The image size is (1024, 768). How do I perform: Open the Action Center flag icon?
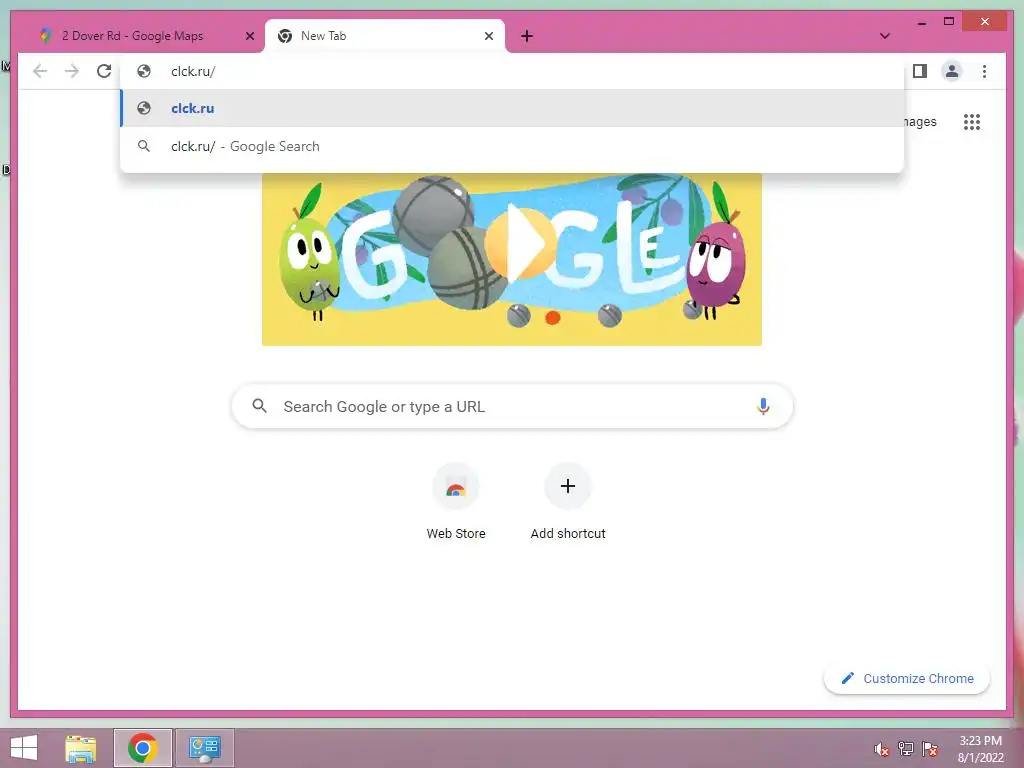[x=929, y=749]
